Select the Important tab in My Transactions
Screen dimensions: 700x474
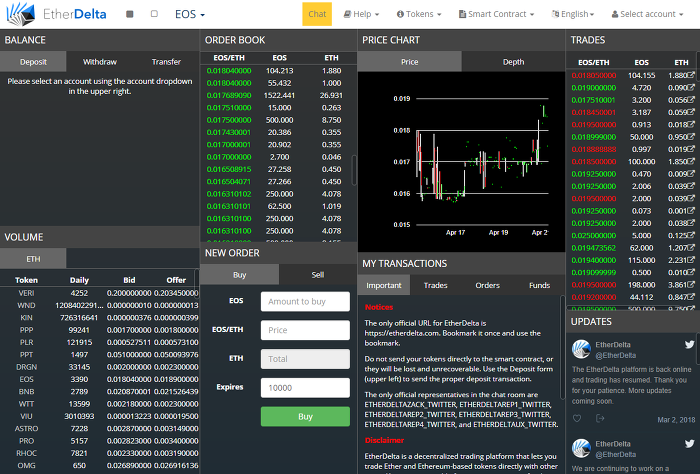pyautogui.click(x=384, y=285)
